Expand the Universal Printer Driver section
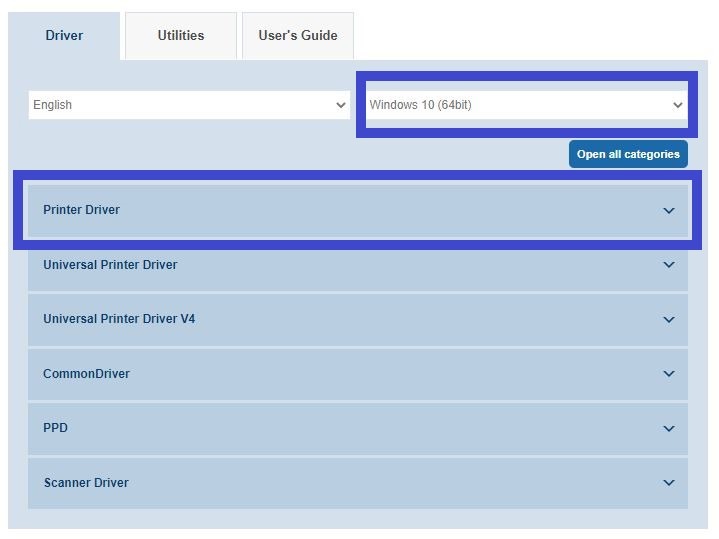Image resolution: width=719 pixels, height=539 pixels. (110, 265)
